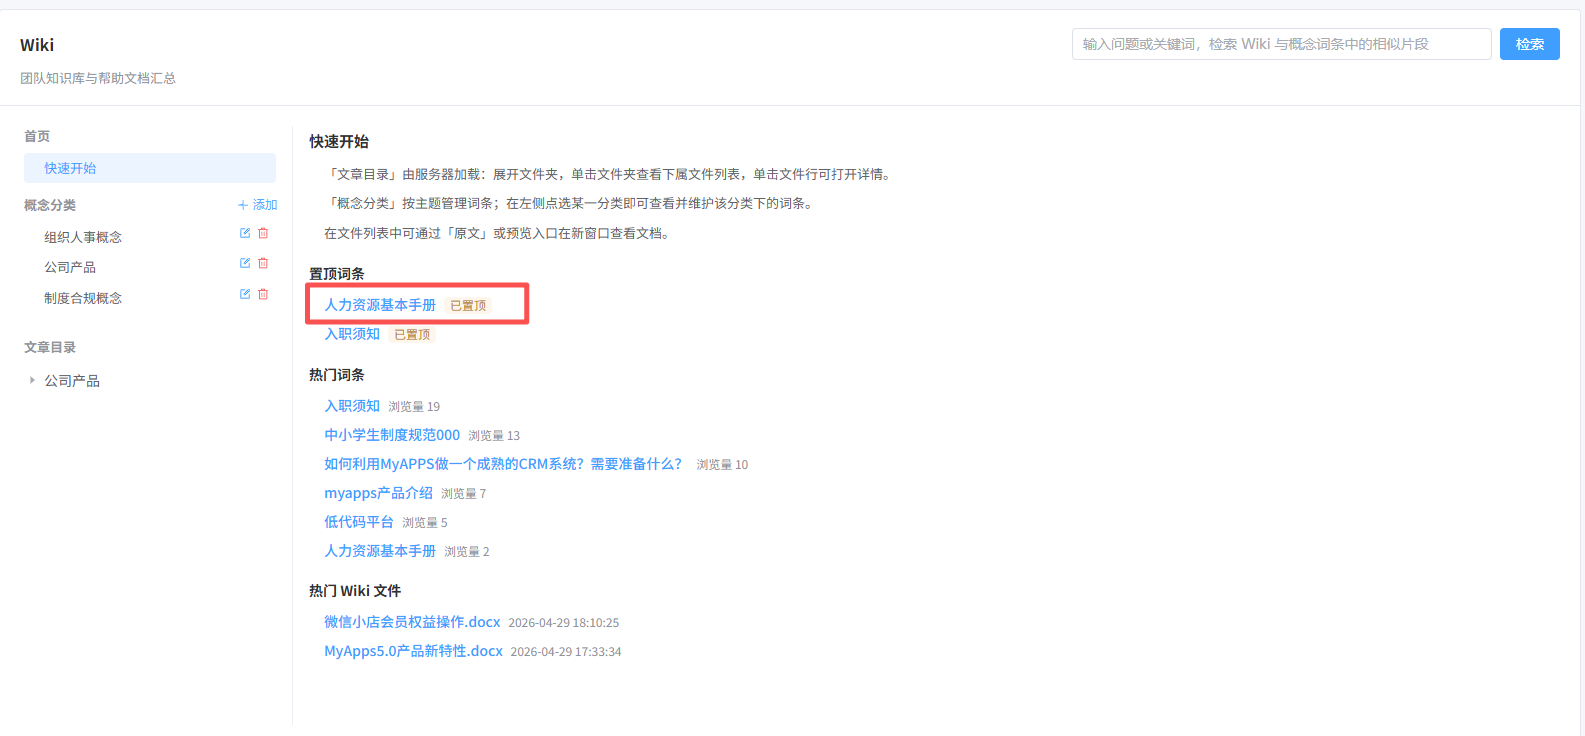Click timestamp 2026-04-29 17:33:34
1585x736 pixels.
click(566, 652)
